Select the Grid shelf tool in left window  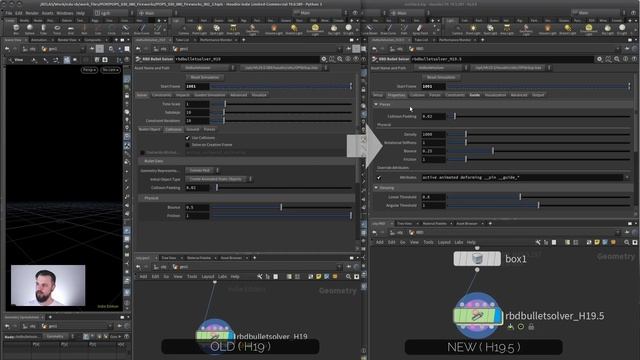click(71, 29)
